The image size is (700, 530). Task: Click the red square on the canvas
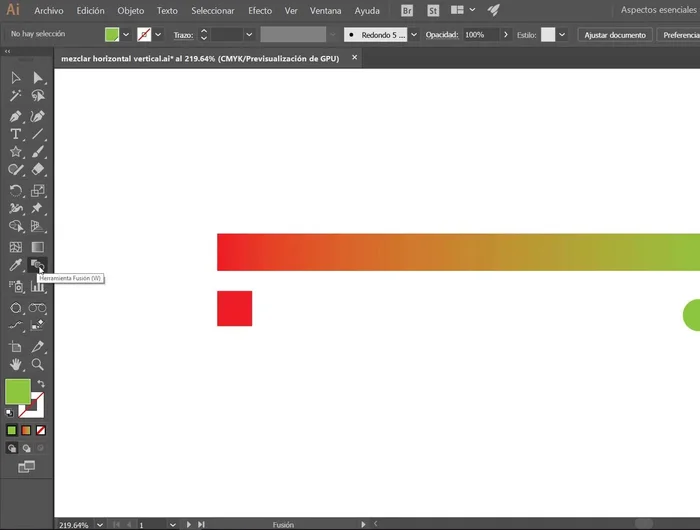coord(234,308)
